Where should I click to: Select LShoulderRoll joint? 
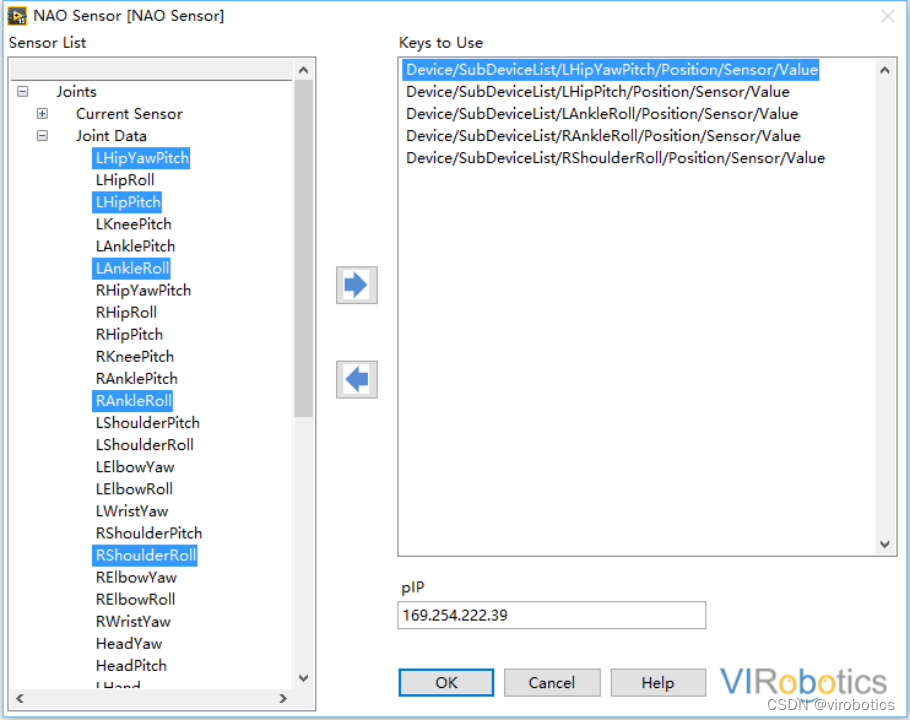pos(145,445)
